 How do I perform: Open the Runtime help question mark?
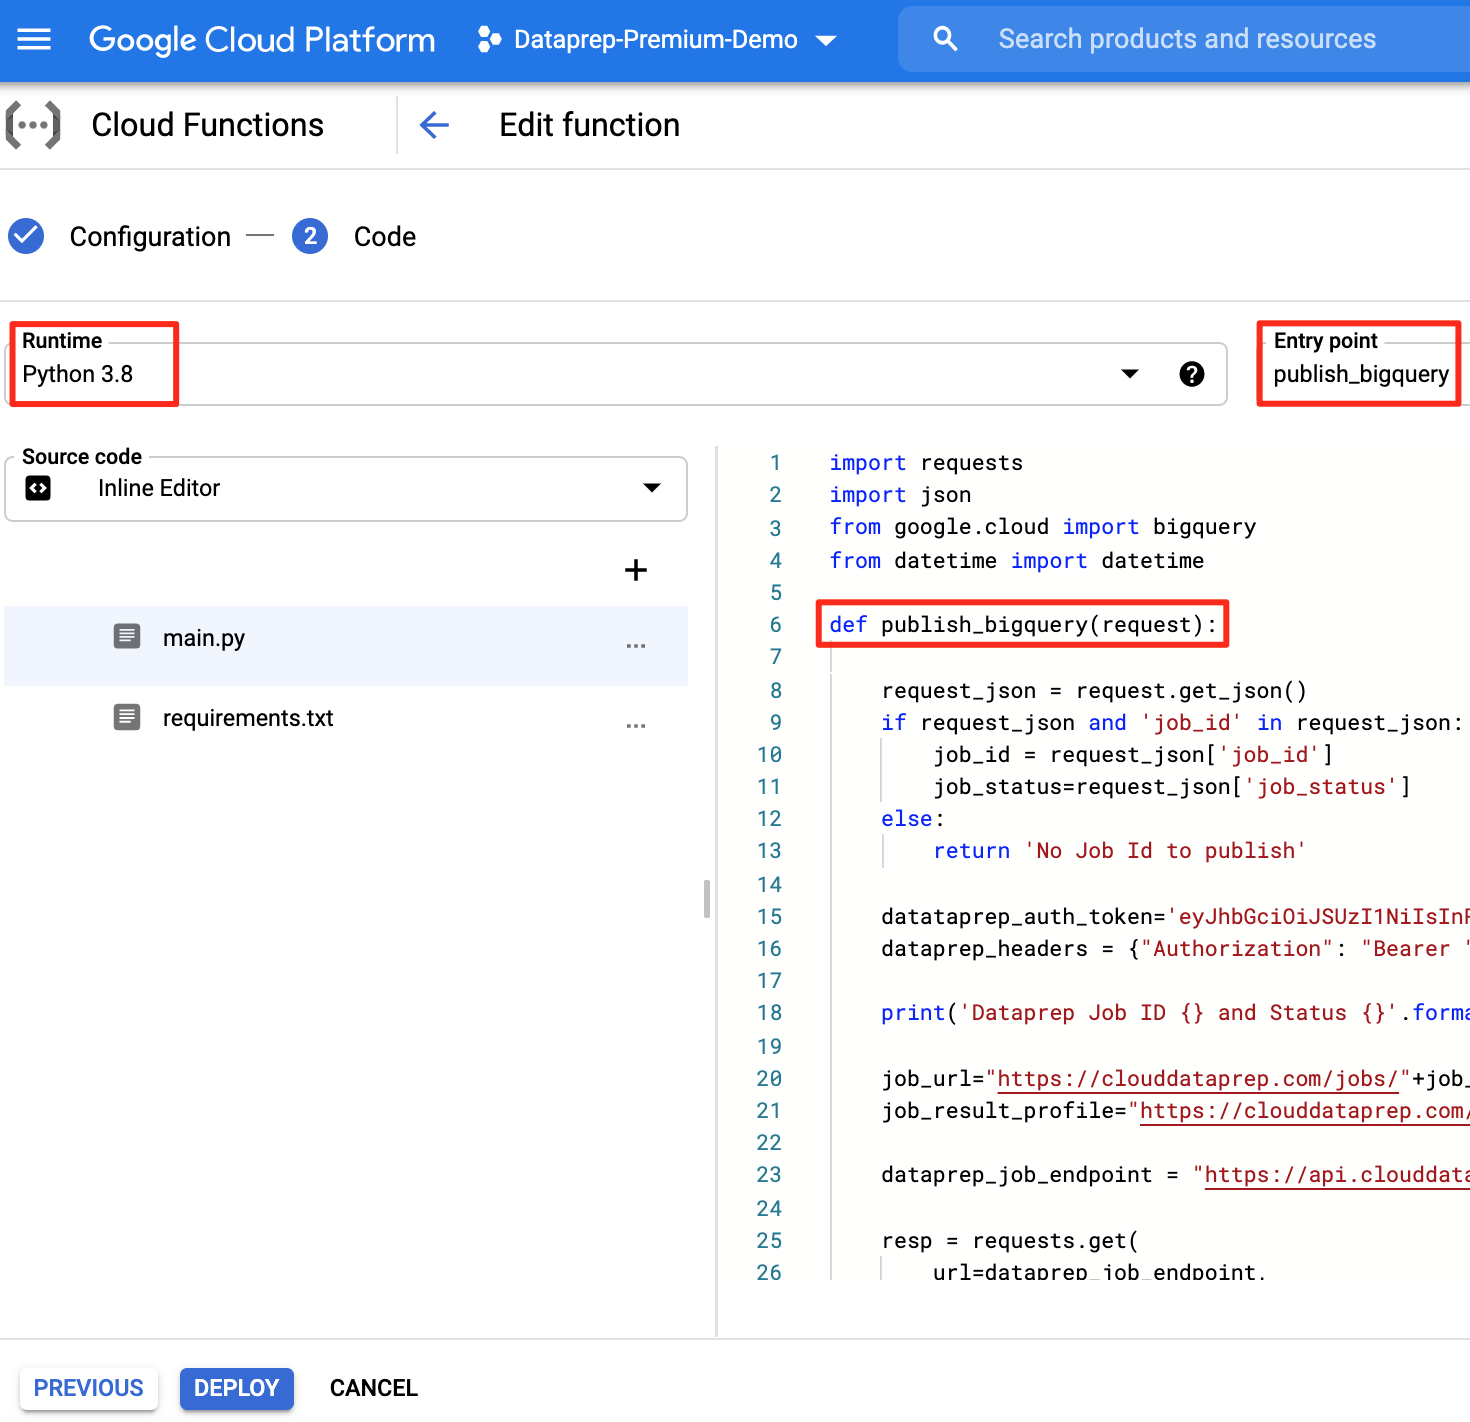[1192, 374]
